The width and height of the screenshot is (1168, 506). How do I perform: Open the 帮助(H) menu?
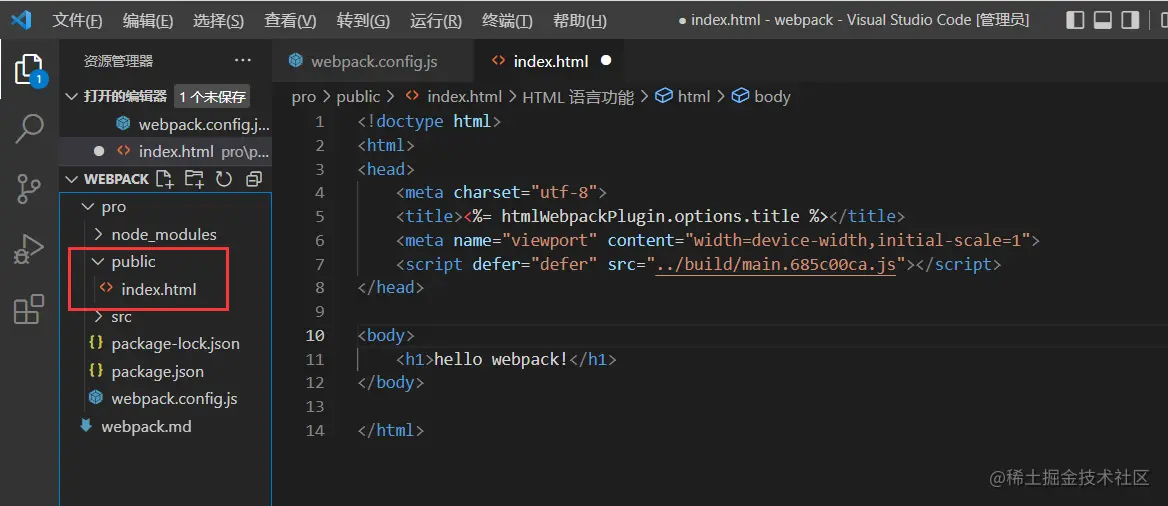[580, 21]
